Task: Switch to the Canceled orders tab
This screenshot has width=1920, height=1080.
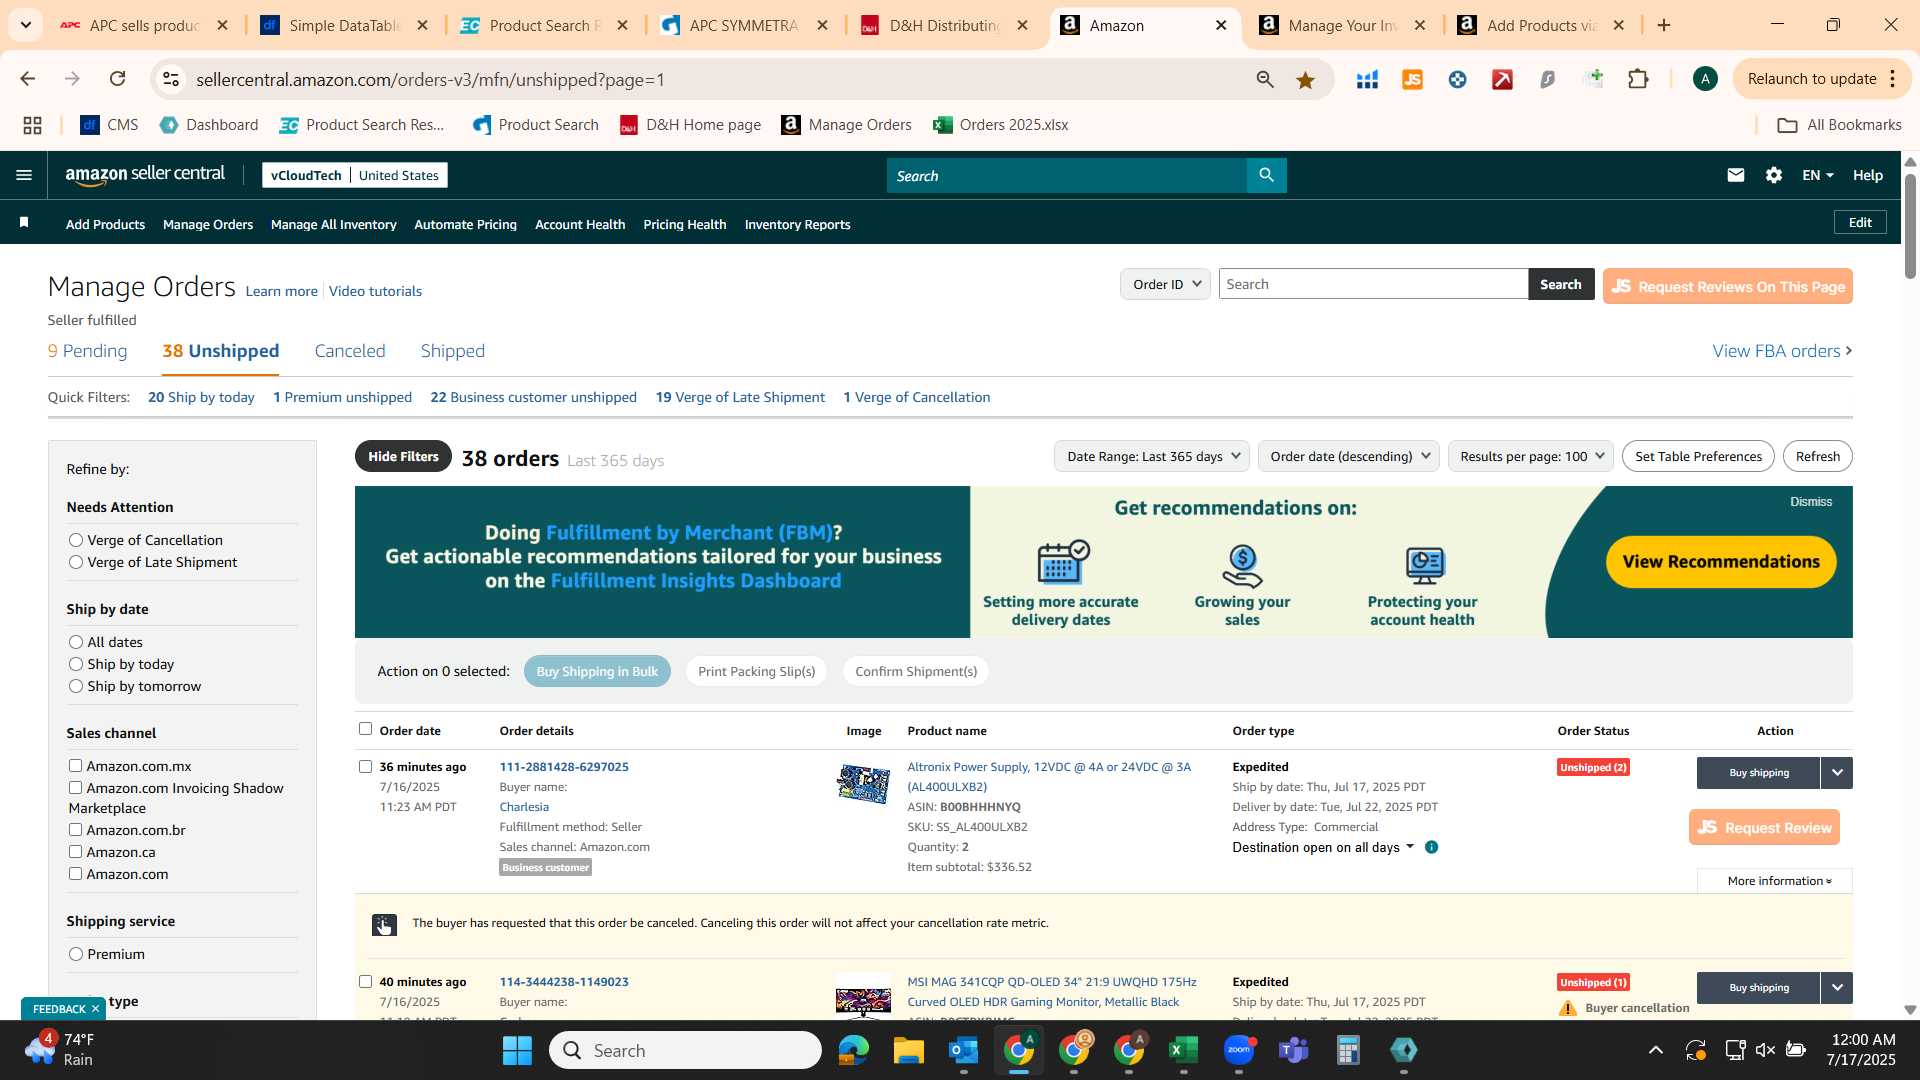Action: point(350,351)
